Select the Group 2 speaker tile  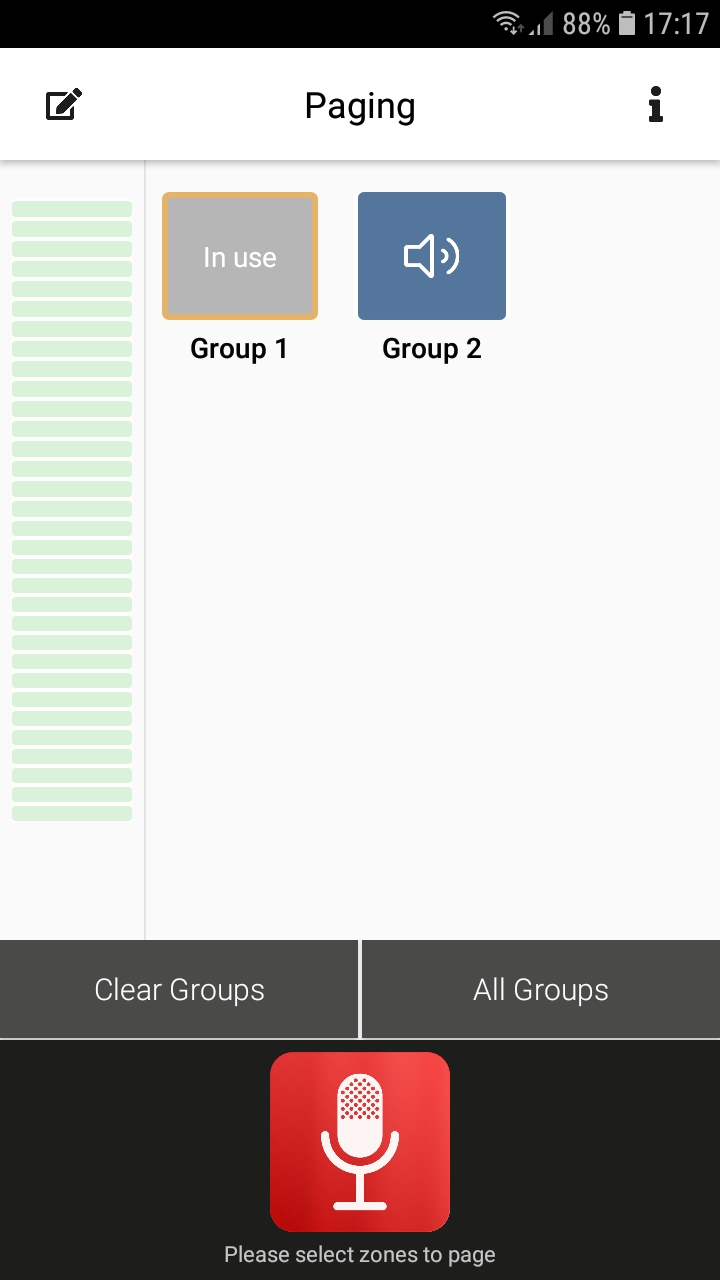(432, 256)
